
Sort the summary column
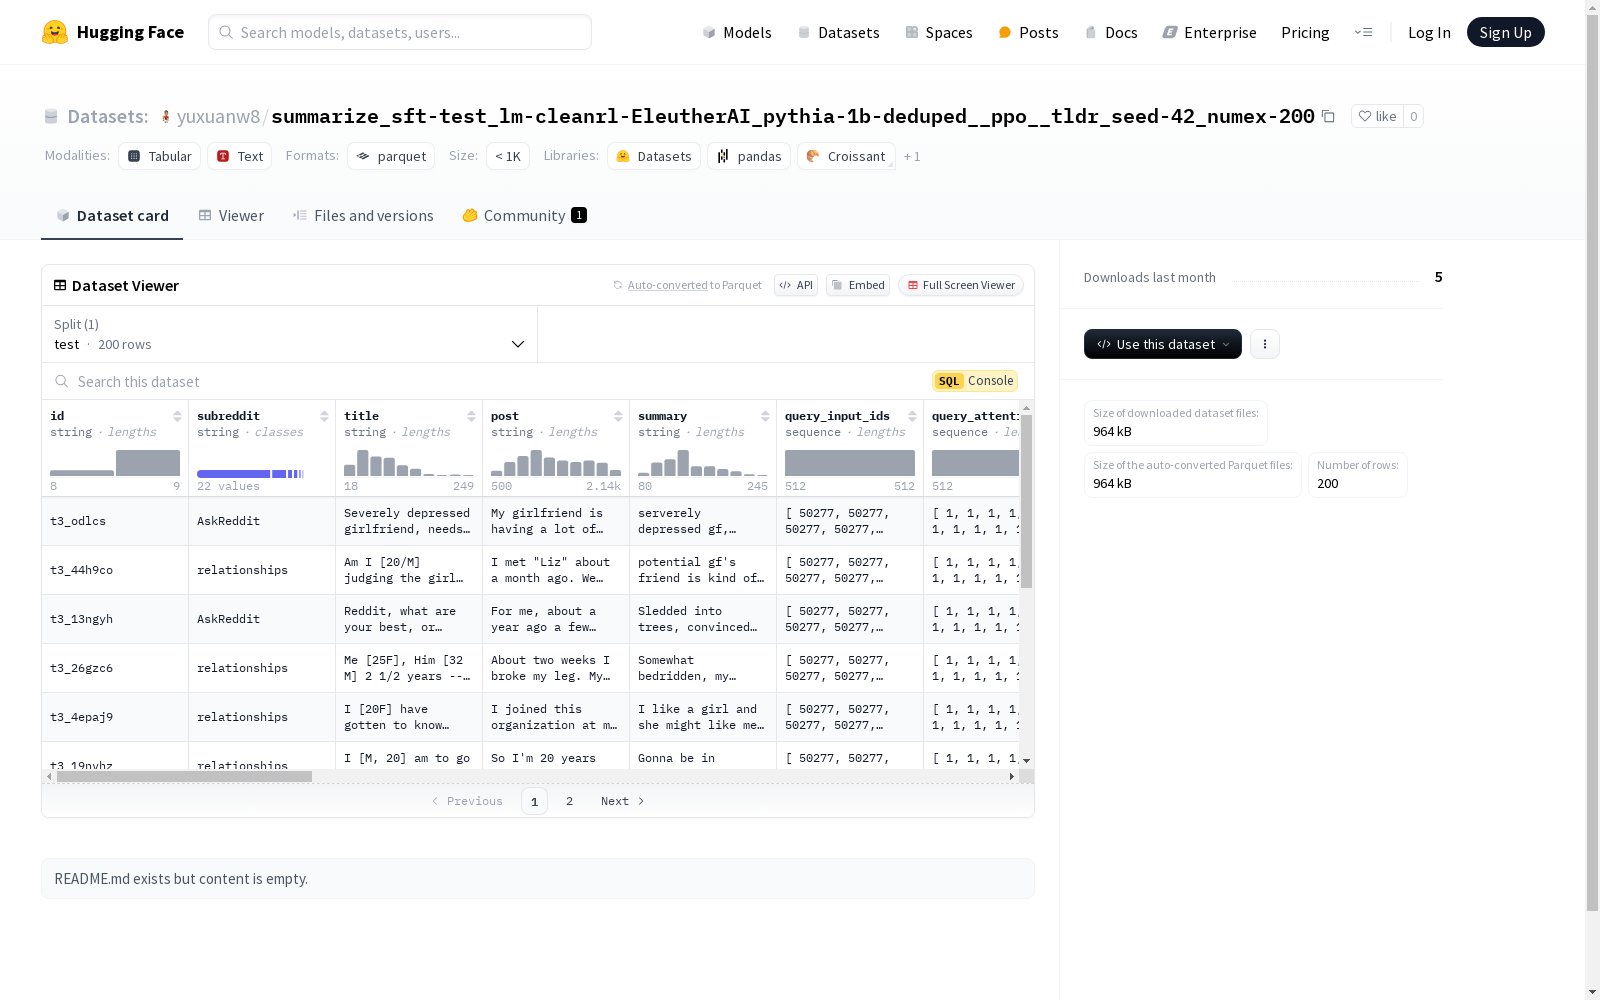tap(765, 416)
